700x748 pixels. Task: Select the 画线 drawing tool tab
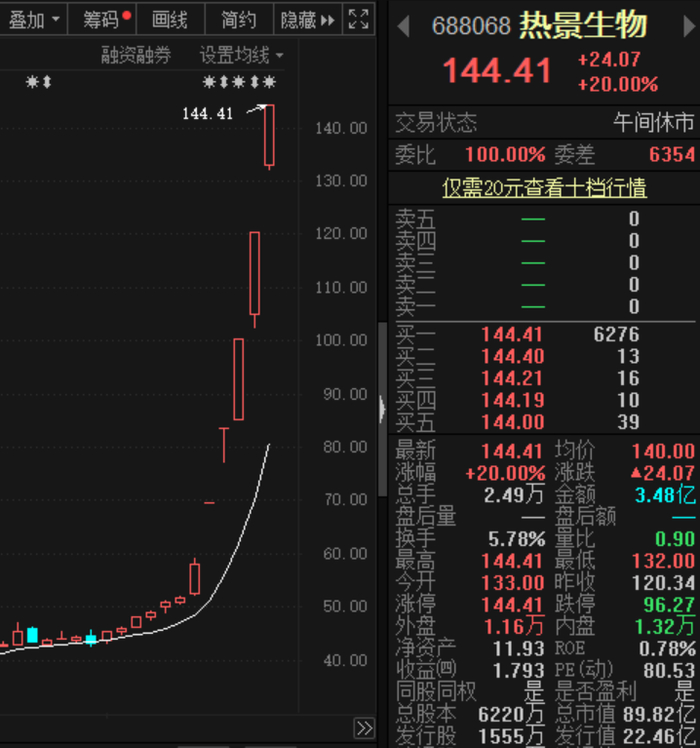[170, 20]
